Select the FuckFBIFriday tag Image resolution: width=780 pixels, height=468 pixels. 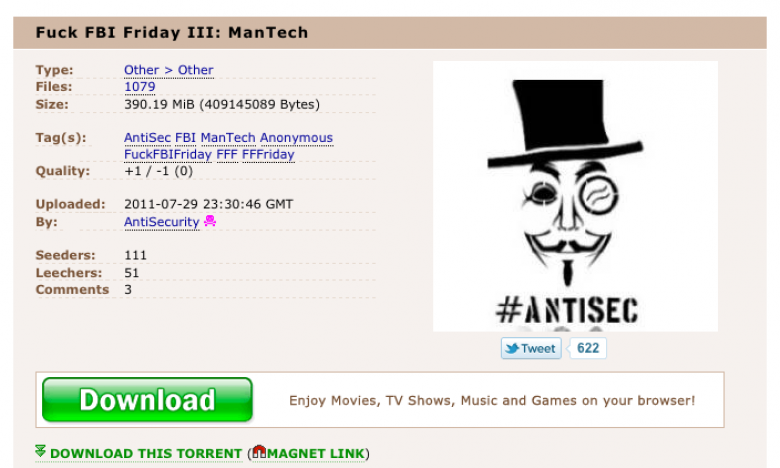[168, 155]
